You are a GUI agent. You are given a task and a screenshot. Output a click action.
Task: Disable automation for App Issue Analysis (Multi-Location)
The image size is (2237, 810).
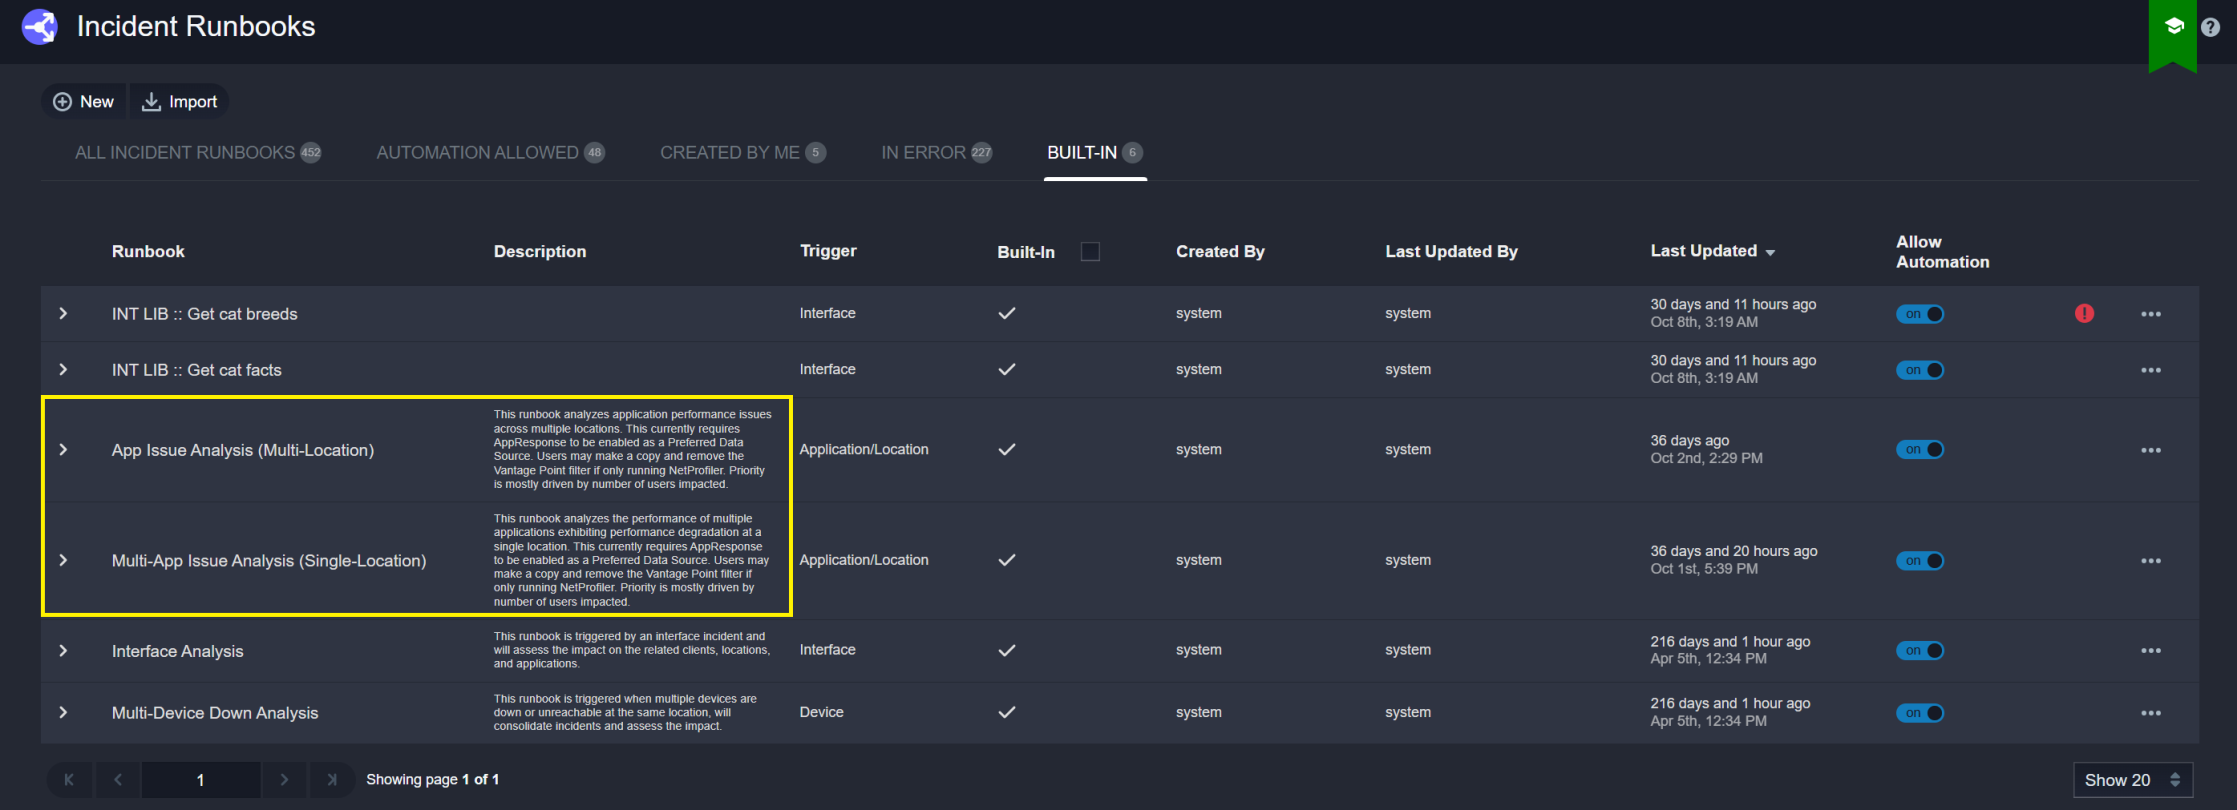(1920, 450)
